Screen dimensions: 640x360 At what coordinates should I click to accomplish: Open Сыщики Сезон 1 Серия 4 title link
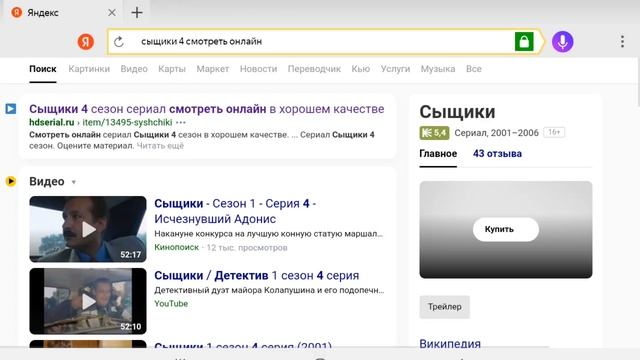(235, 211)
